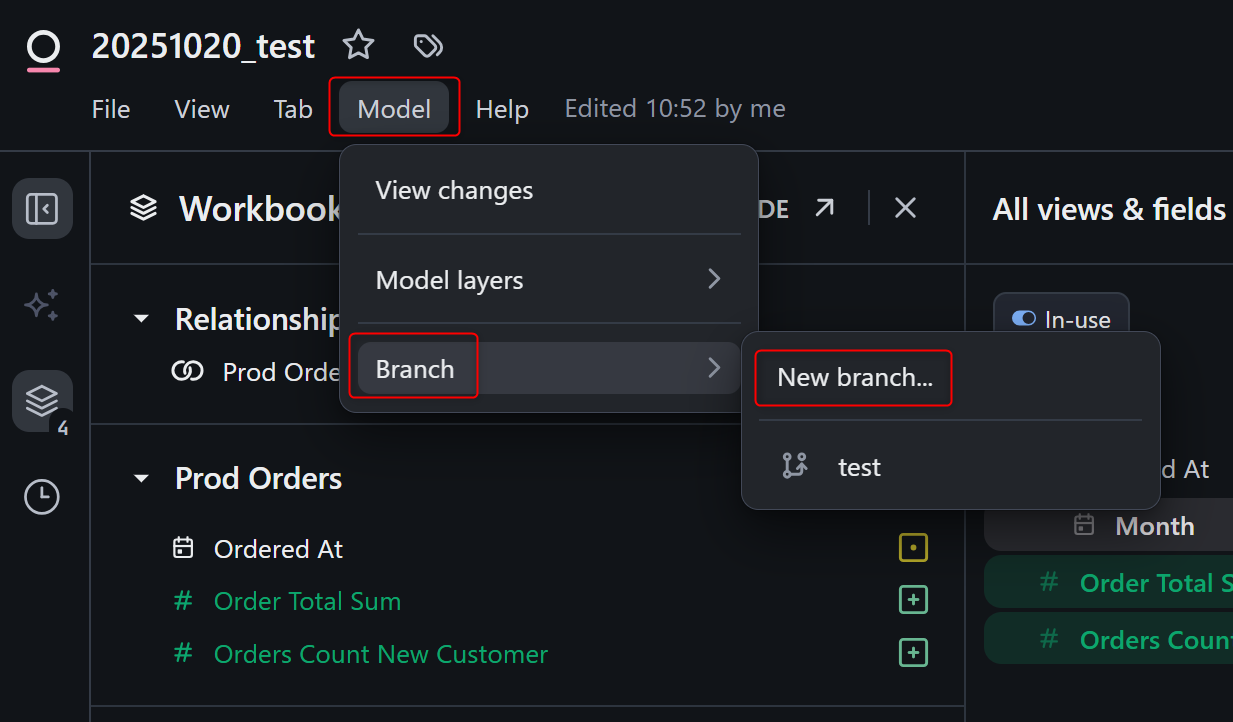Open the AI sparkle sidebar icon
The image size is (1233, 722).
(x=42, y=305)
